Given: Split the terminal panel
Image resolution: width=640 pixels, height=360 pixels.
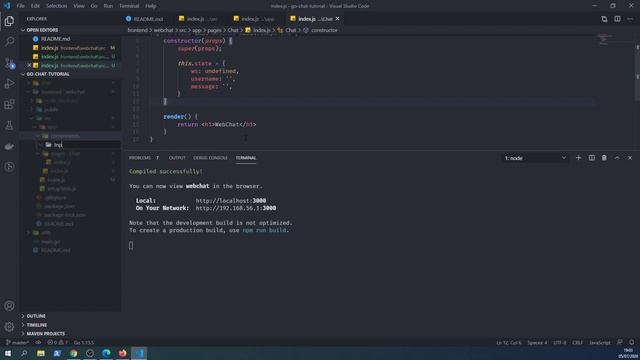Looking at the screenshot, I should [x=591, y=158].
